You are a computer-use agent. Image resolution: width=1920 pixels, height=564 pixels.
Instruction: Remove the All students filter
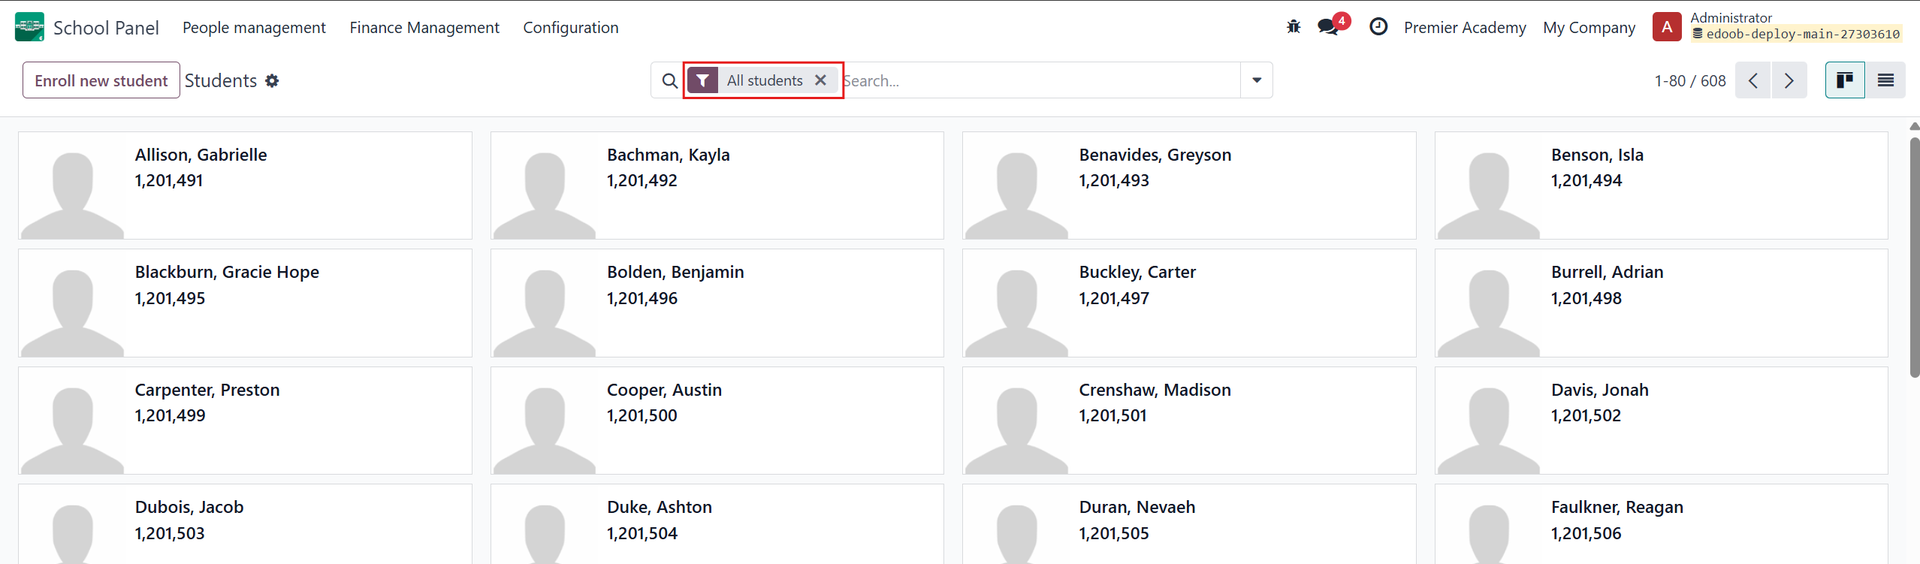click(820, 81)
